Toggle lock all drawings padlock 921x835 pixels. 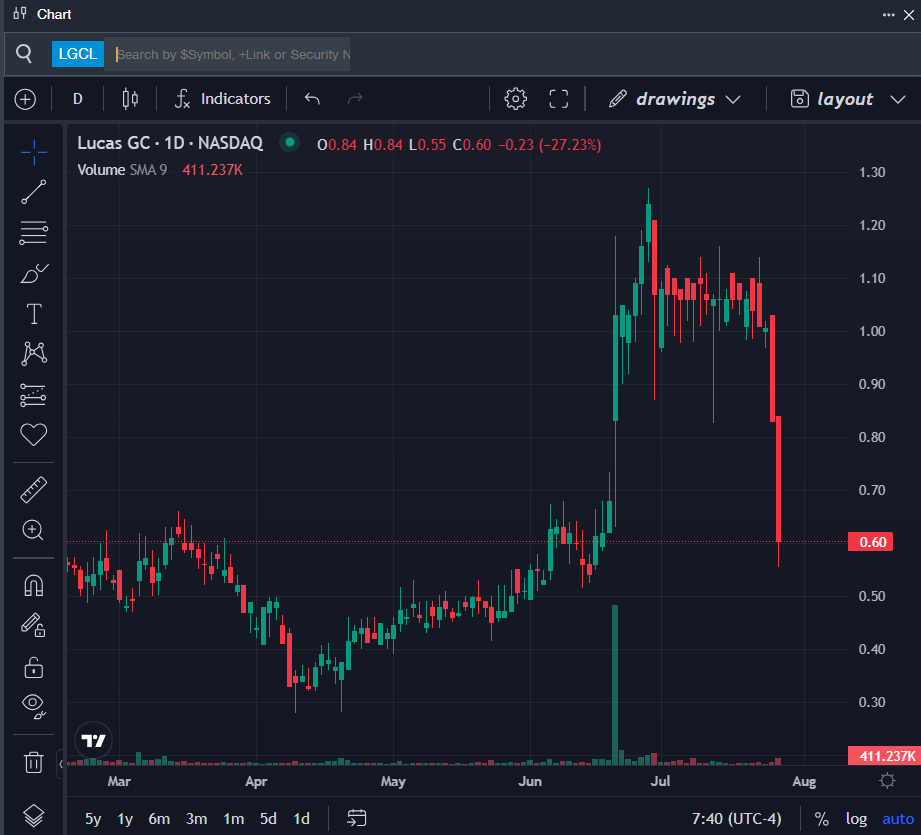click(x=33, y=667)
